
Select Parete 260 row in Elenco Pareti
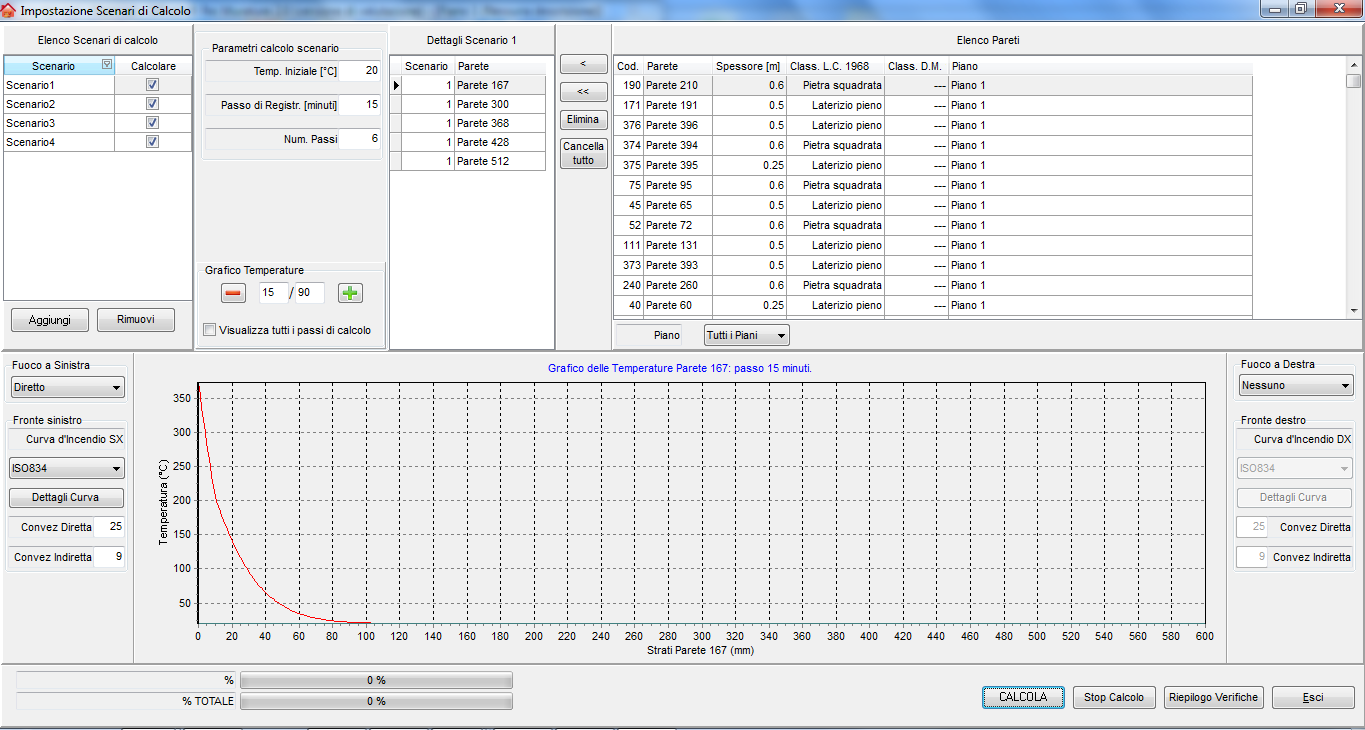[933, 285]
